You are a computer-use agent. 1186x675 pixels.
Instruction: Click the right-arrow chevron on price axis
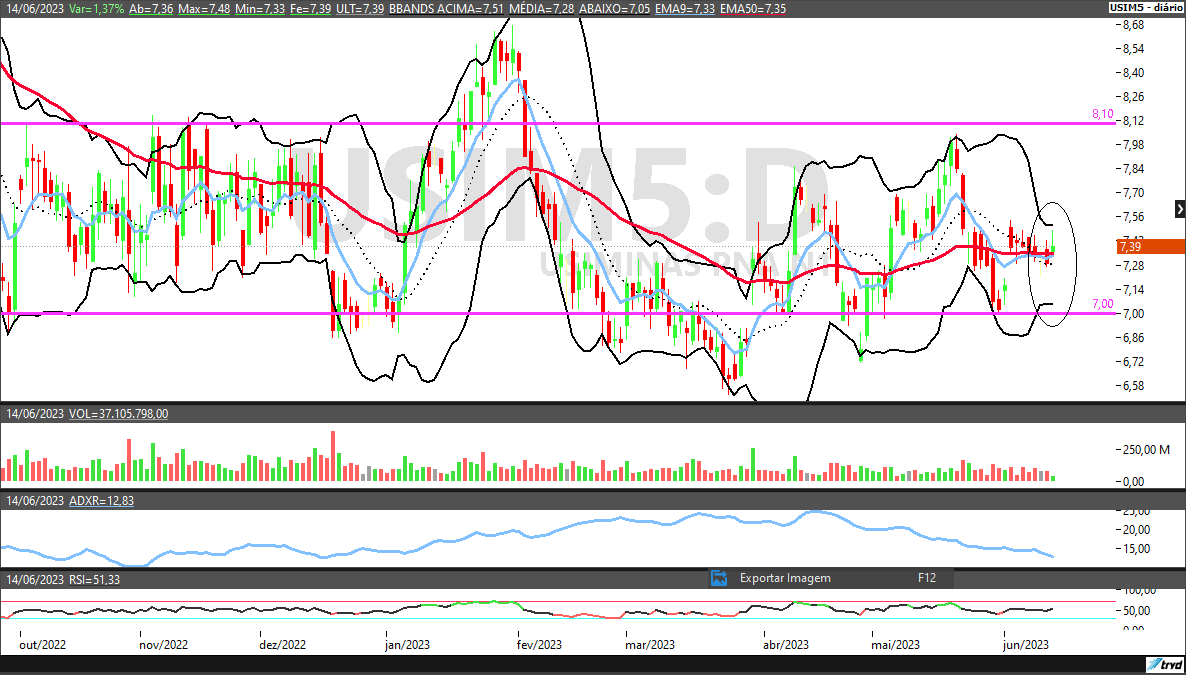[1180, 209]
